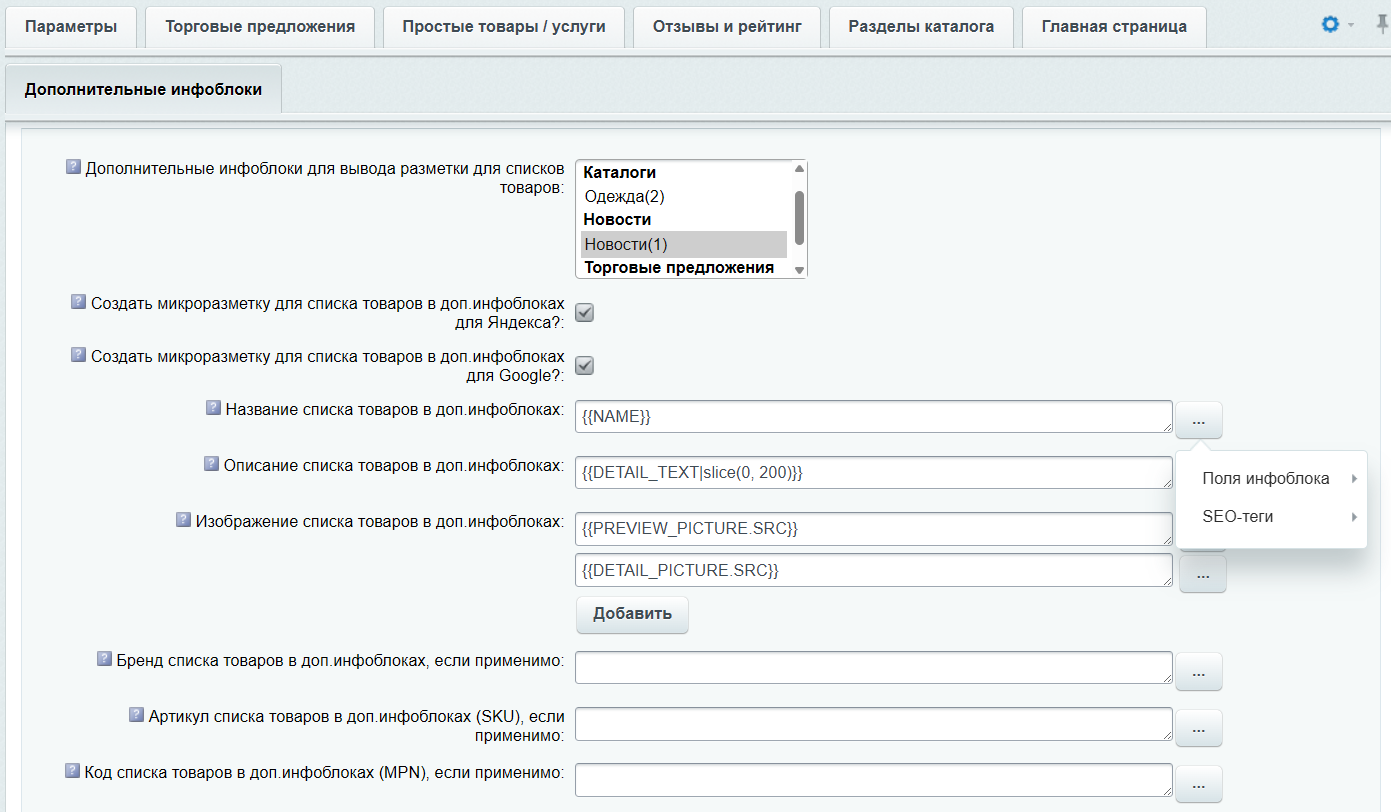Click the empty MPN code input field

click(874, 780)
